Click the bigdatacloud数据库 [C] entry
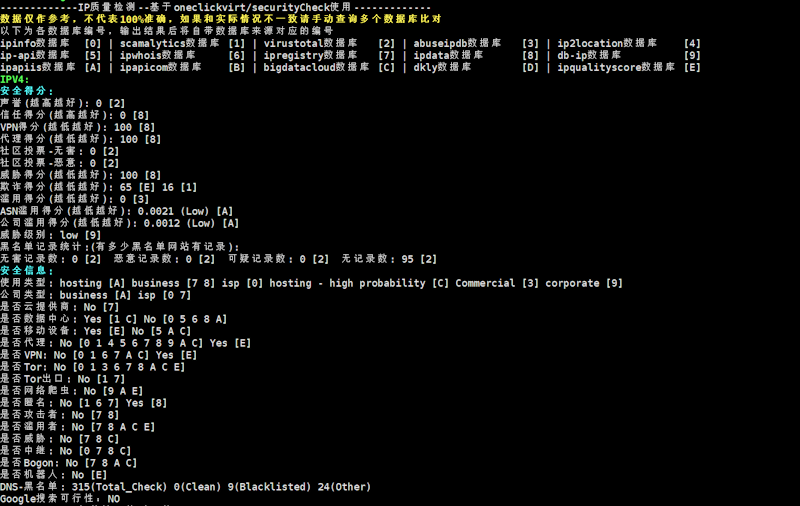The height and width of the screenshot is (506, 800). (329, 67)
